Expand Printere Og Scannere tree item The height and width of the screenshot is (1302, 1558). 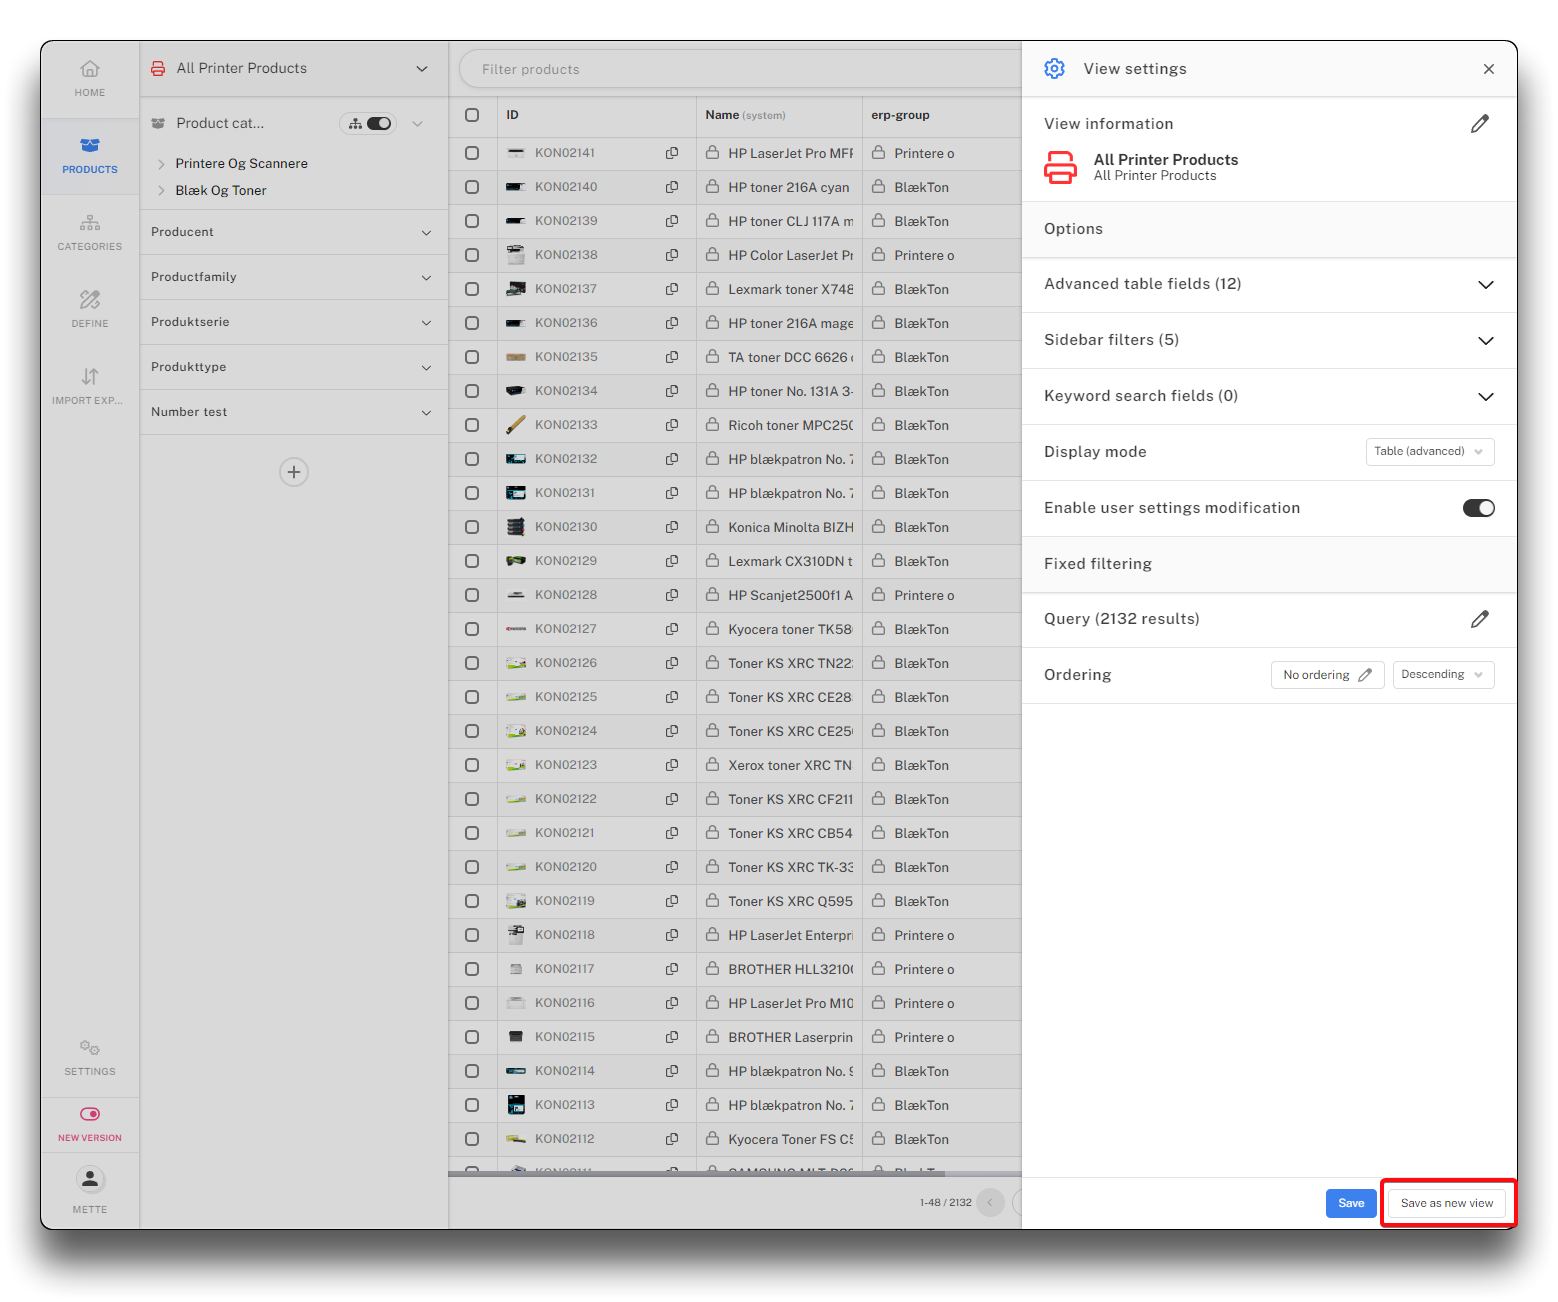click(x=161, y=164)
